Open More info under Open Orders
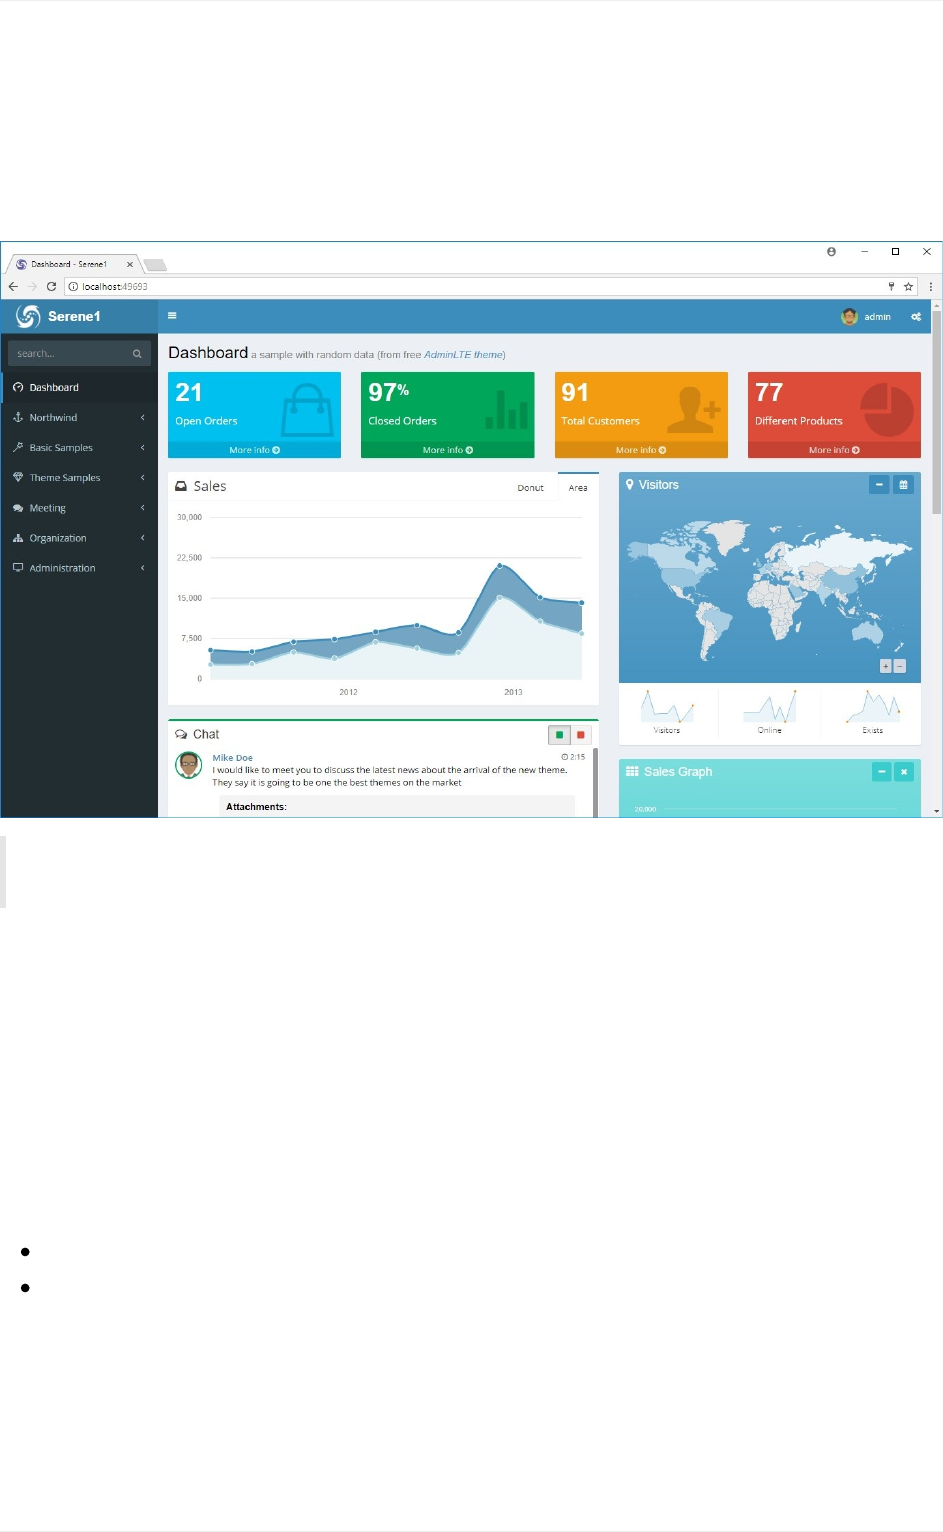 [254, 450]
